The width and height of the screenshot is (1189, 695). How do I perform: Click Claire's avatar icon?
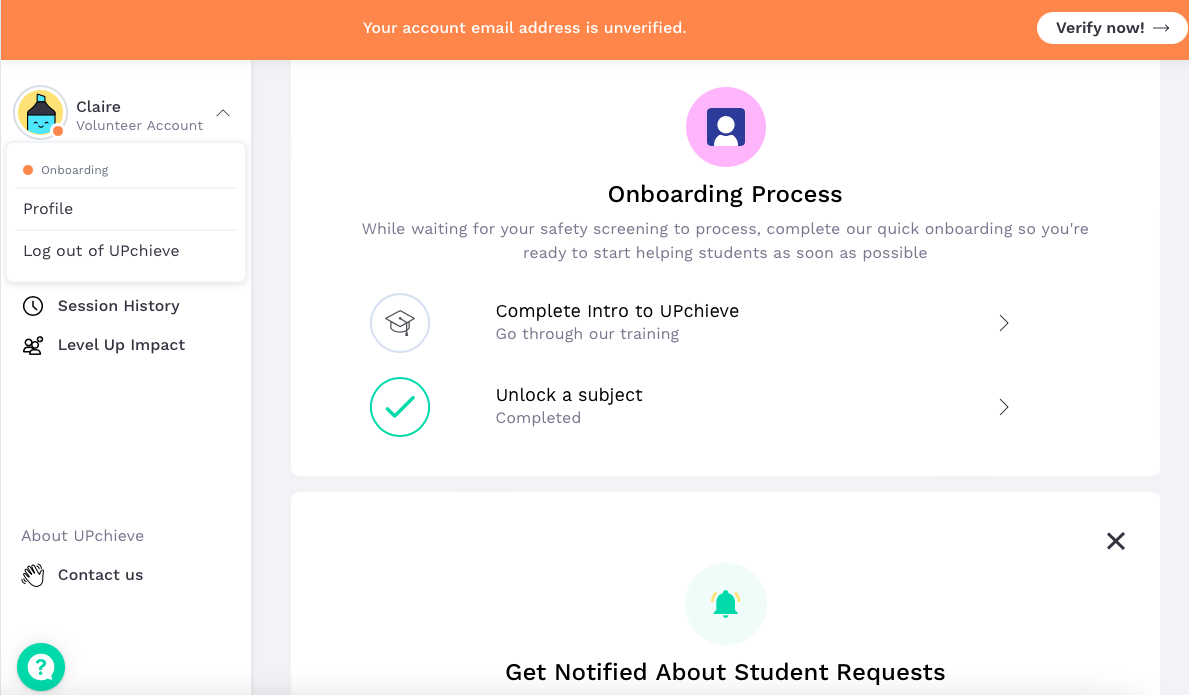coord(40,112)
